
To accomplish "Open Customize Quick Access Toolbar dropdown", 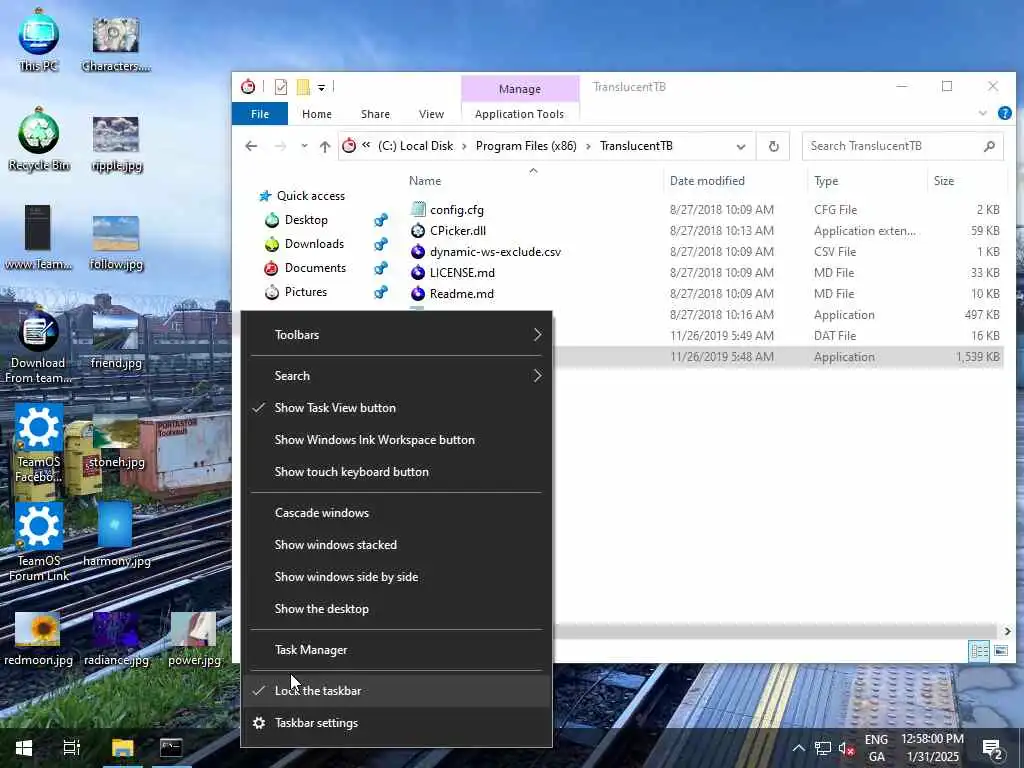I will click(321, 87).
